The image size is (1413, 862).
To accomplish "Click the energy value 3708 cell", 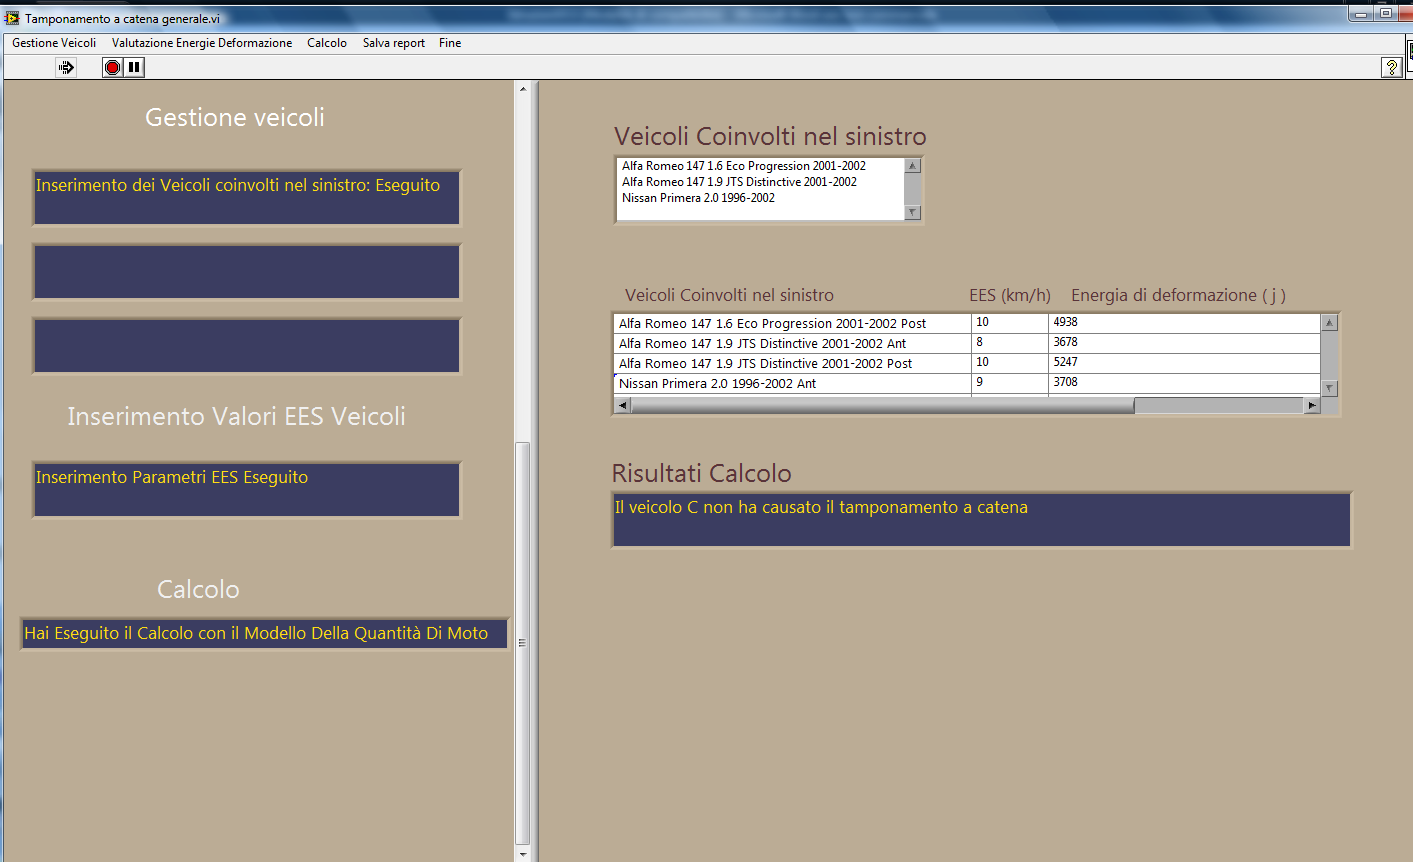I will (x=1185, y=383).
